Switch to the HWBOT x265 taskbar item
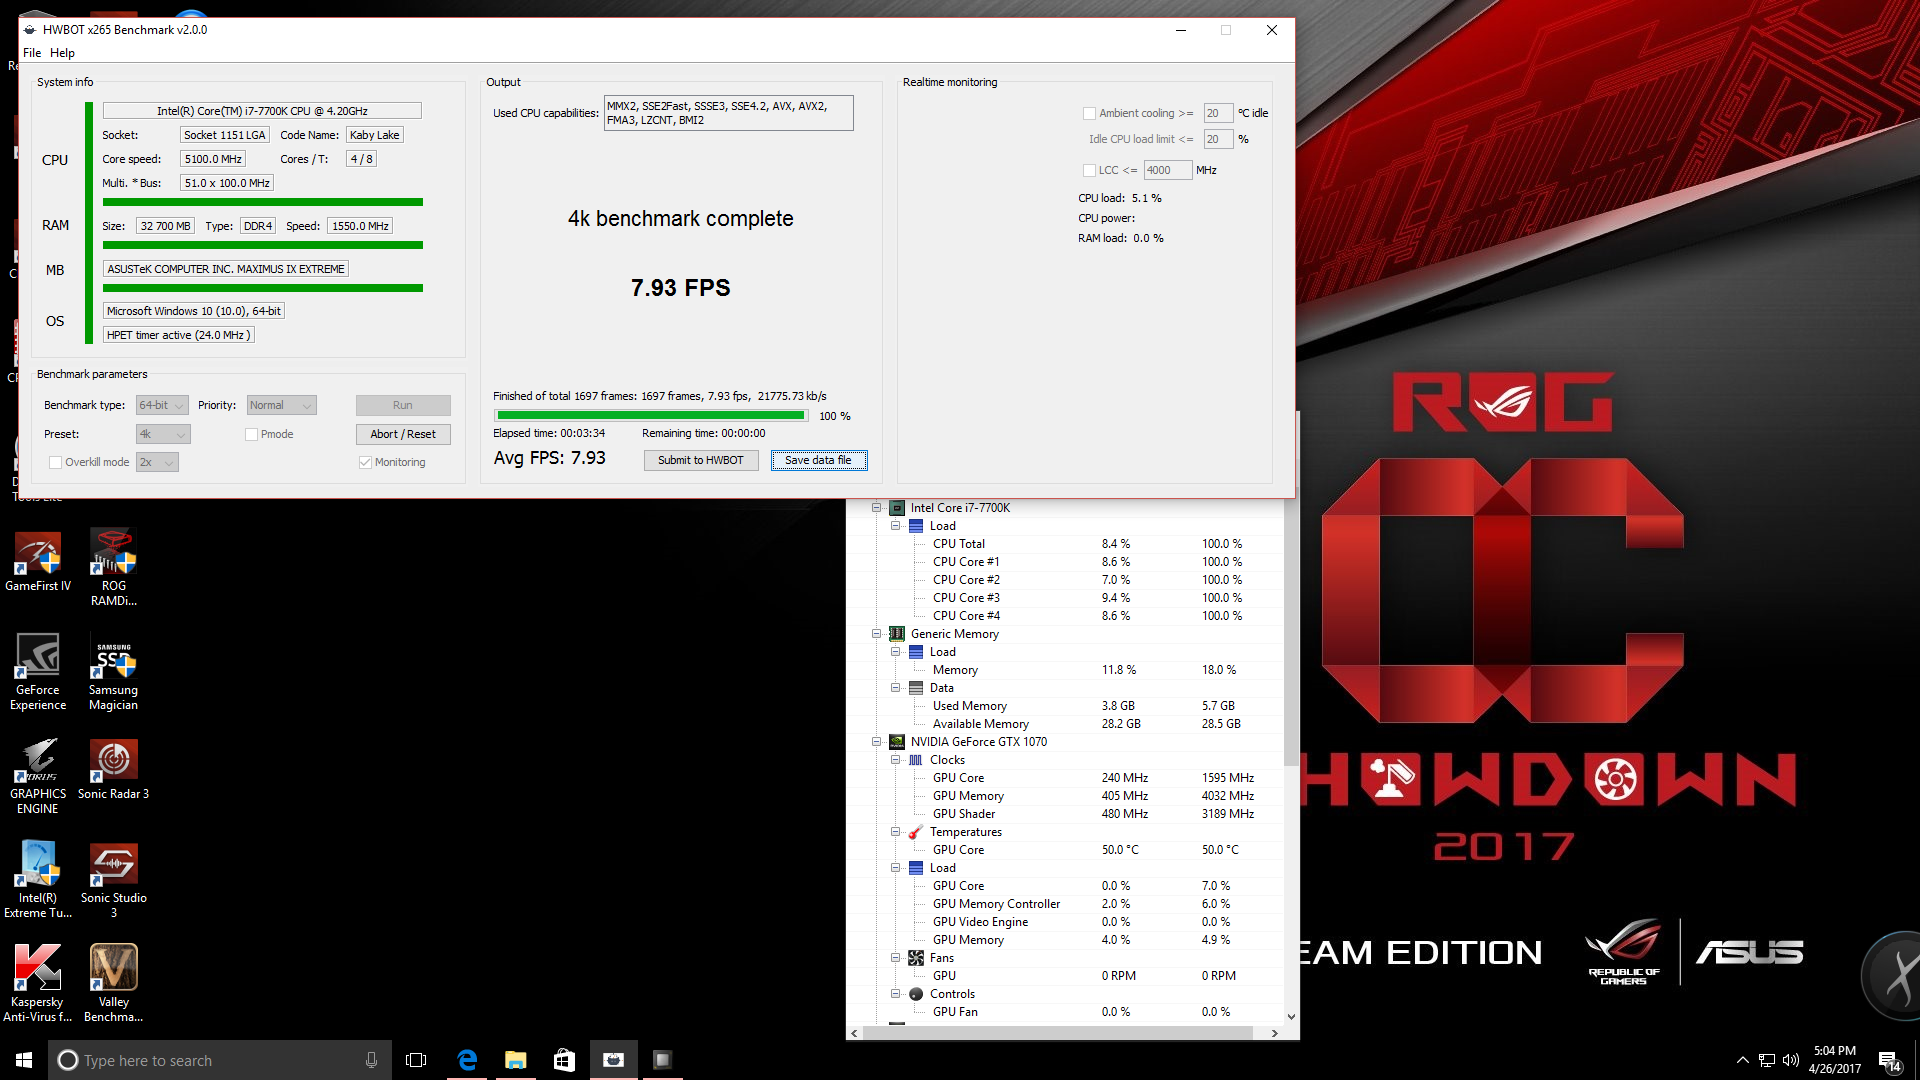The height and width of the screenshot is (1080, 1920). coord(613,1060)
